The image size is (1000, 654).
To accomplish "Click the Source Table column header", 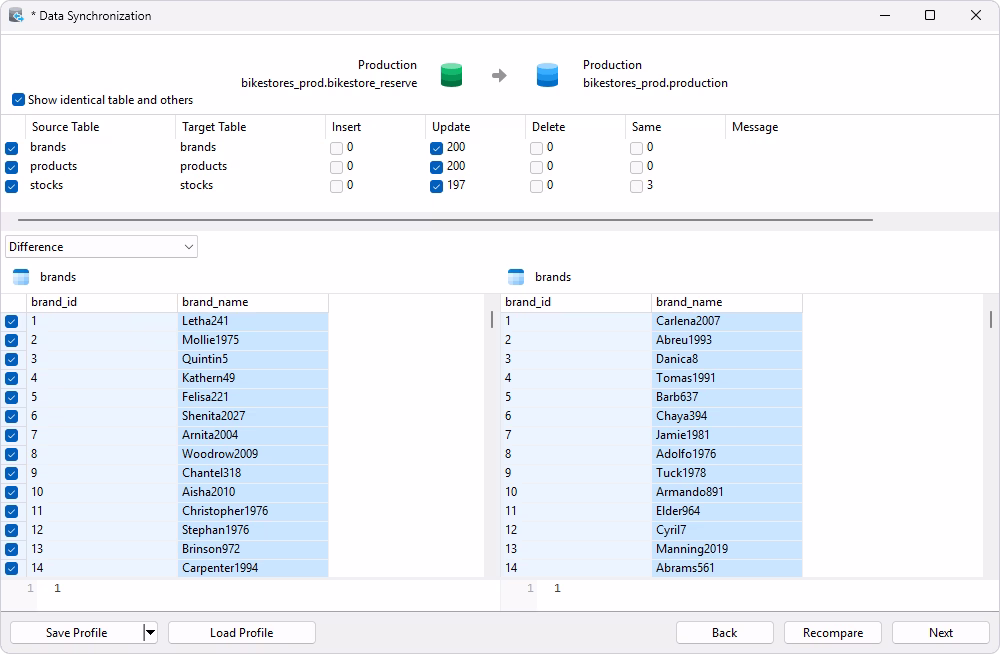I will tap(99, 127).
